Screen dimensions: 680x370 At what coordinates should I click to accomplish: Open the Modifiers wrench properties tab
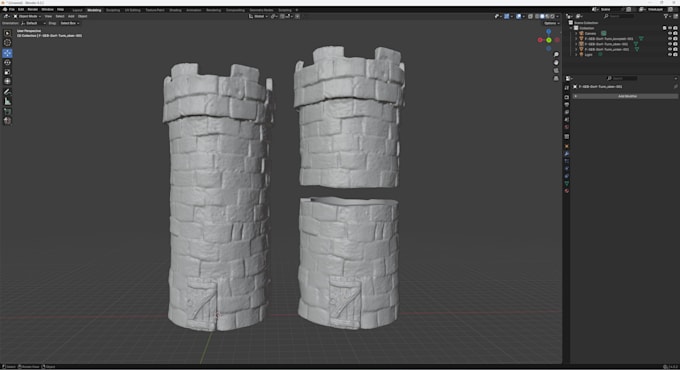[567, 154]
